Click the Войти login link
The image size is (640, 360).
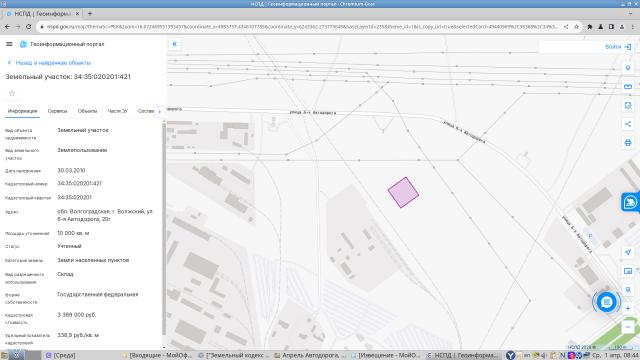click(x=613, y=47)
